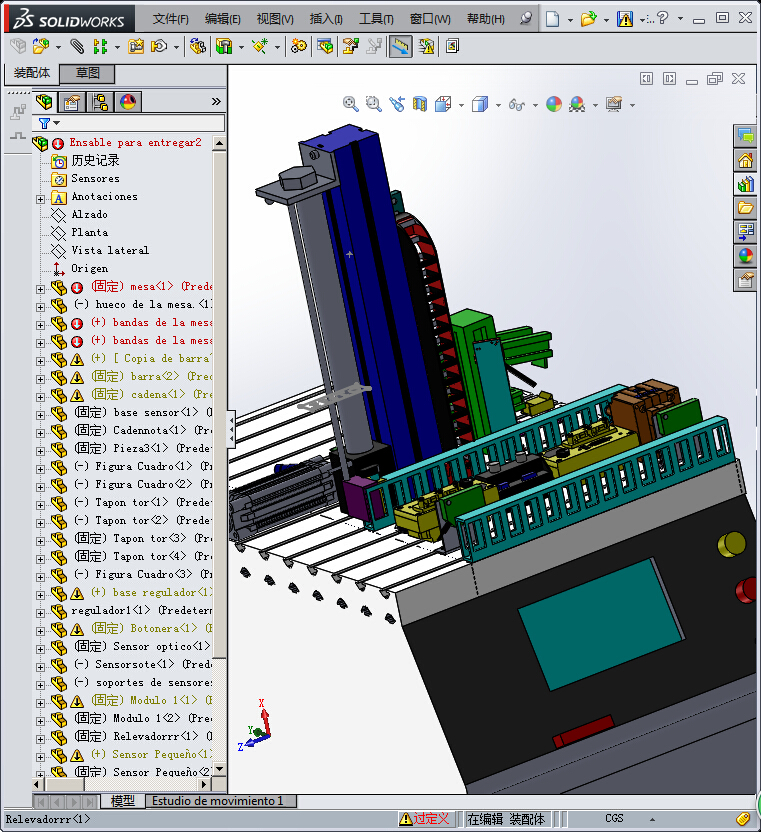This screenshot has height=832, width=761.
Task: Open the Insert Components dropdown arrow
Action: tap(58, 47)
